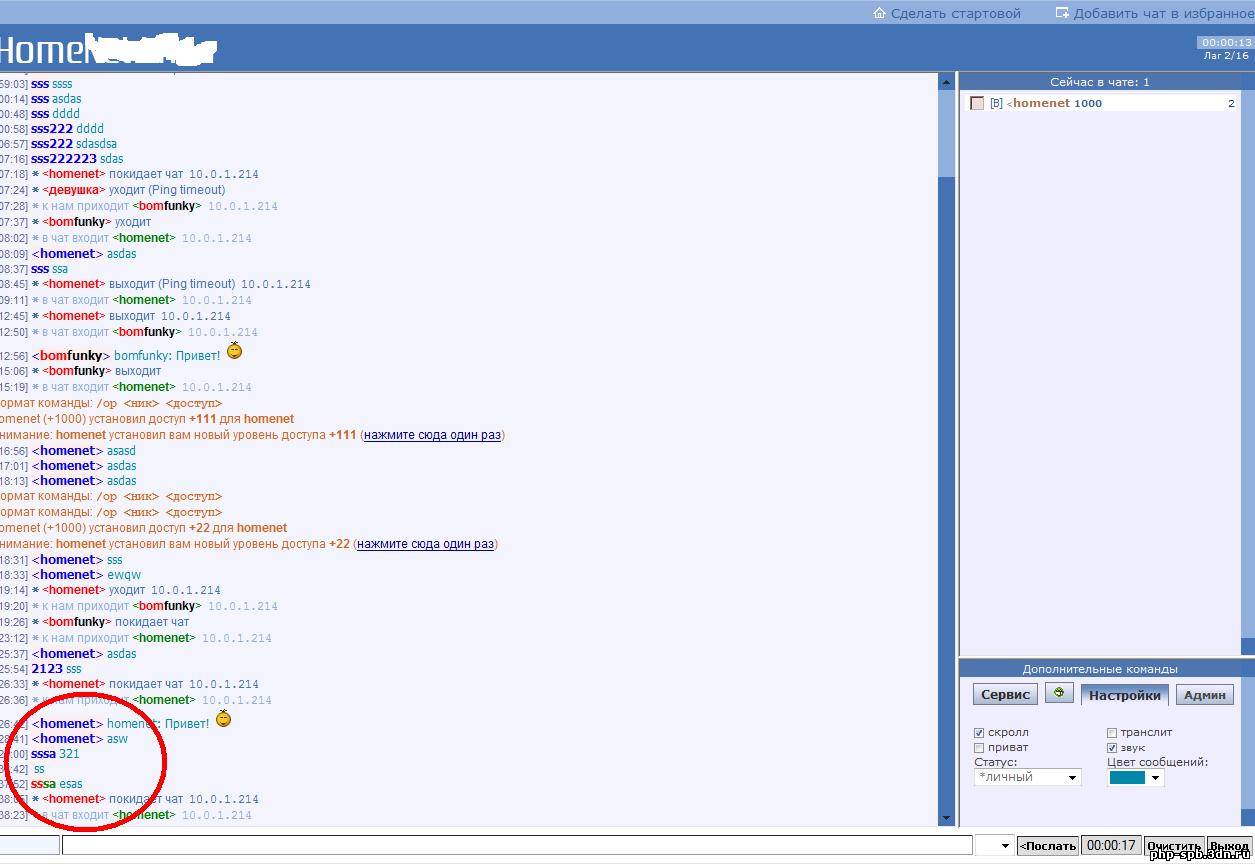Pick the teal message color swatch
1255x864 pixels.
(1127, 778)
